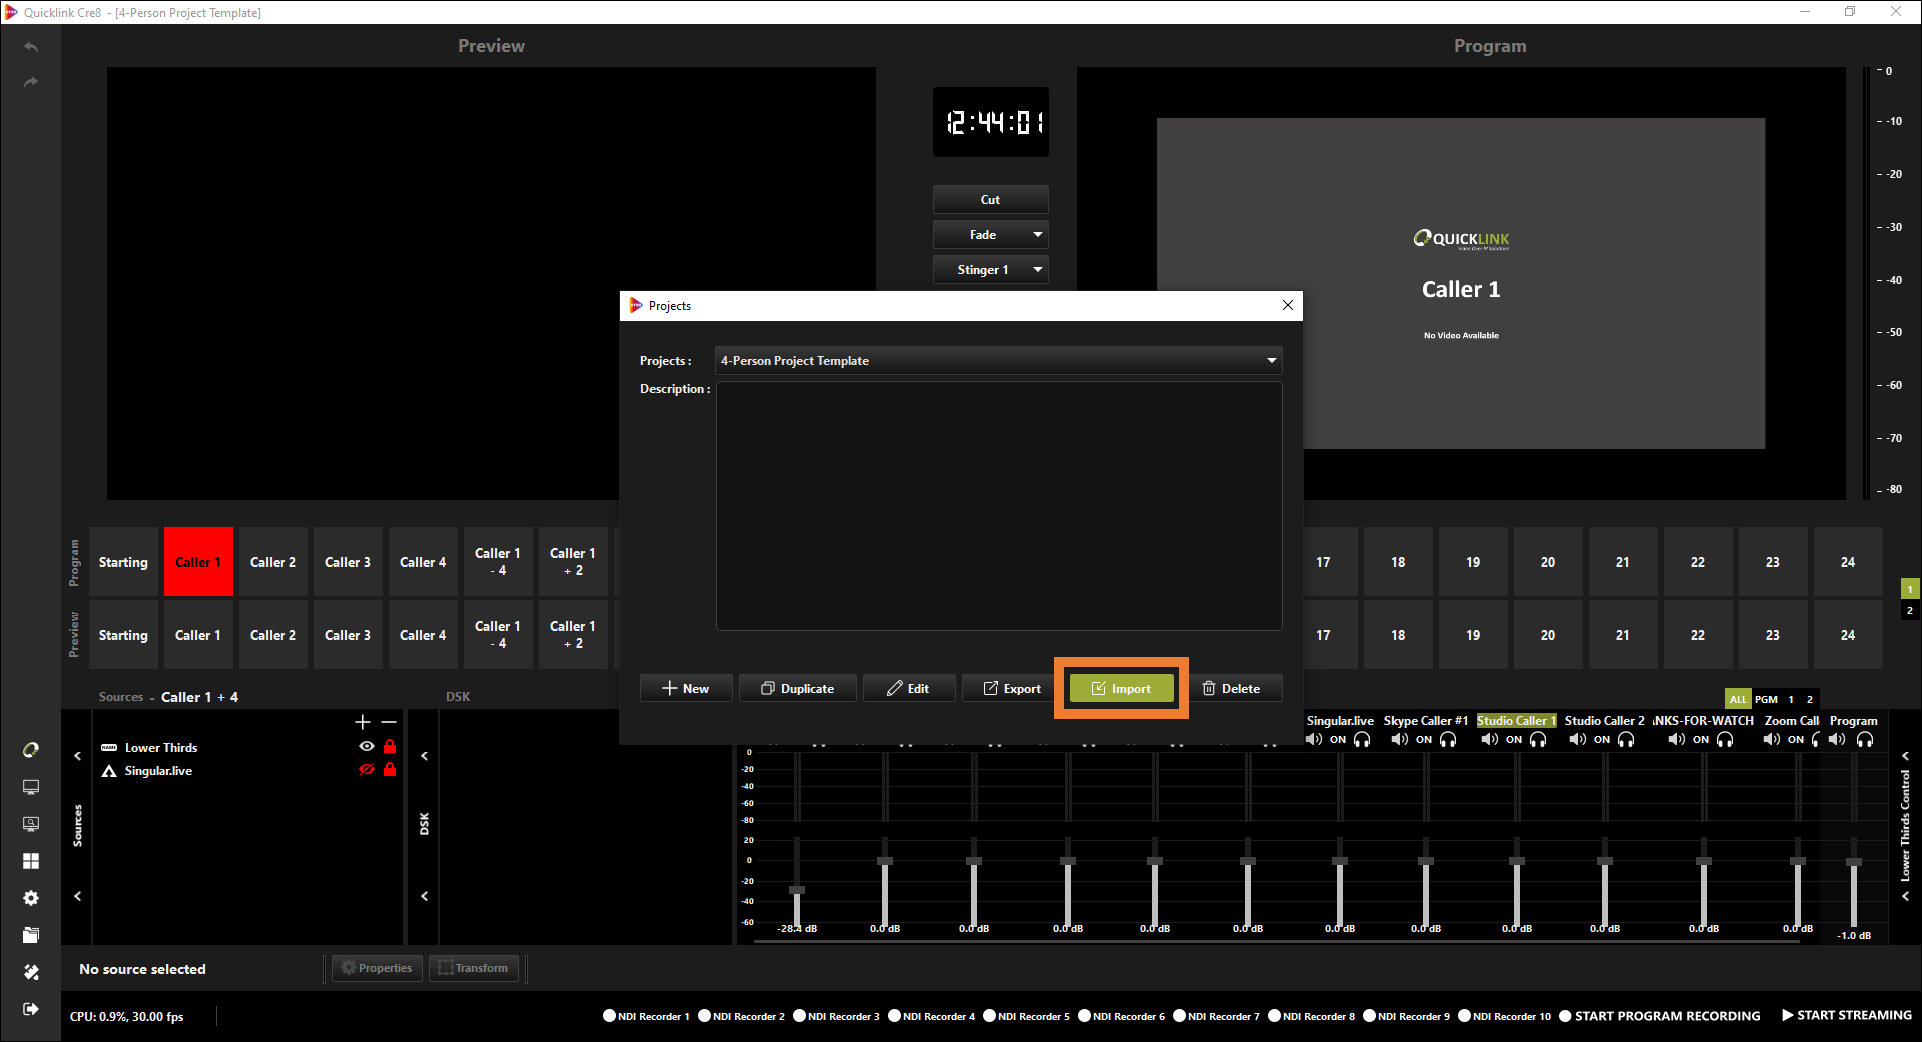Screen dimensions: 1922x1042
Task: Show the hidden Singular.live source
Action: (x=367, y=770)
